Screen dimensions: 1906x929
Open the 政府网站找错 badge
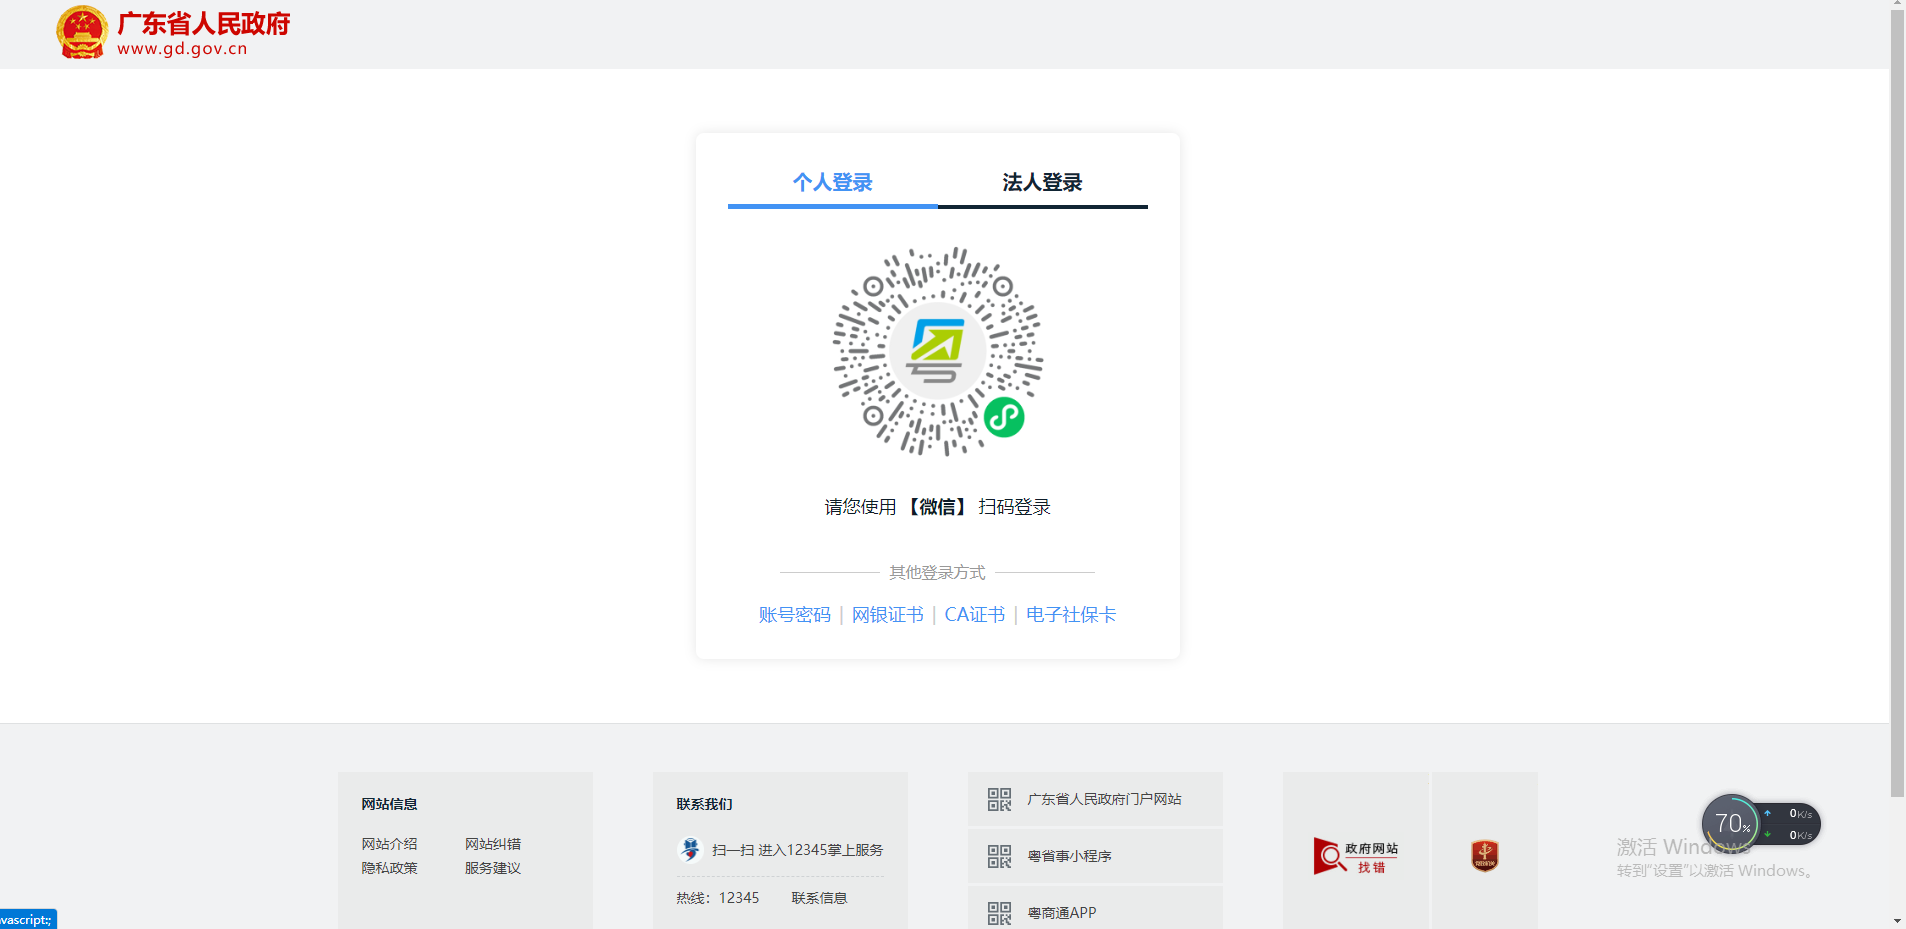[x=1355, y=856]
